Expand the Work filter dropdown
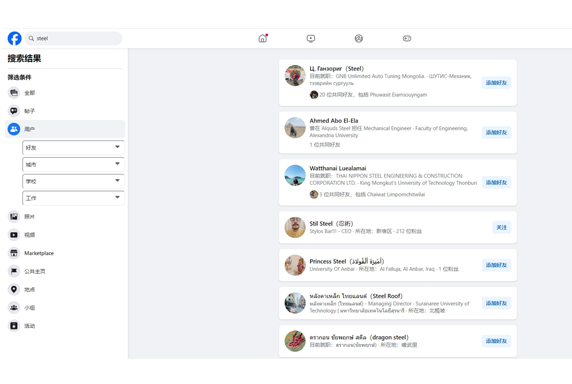The image size is (572, 384). [x=73, y=198]
